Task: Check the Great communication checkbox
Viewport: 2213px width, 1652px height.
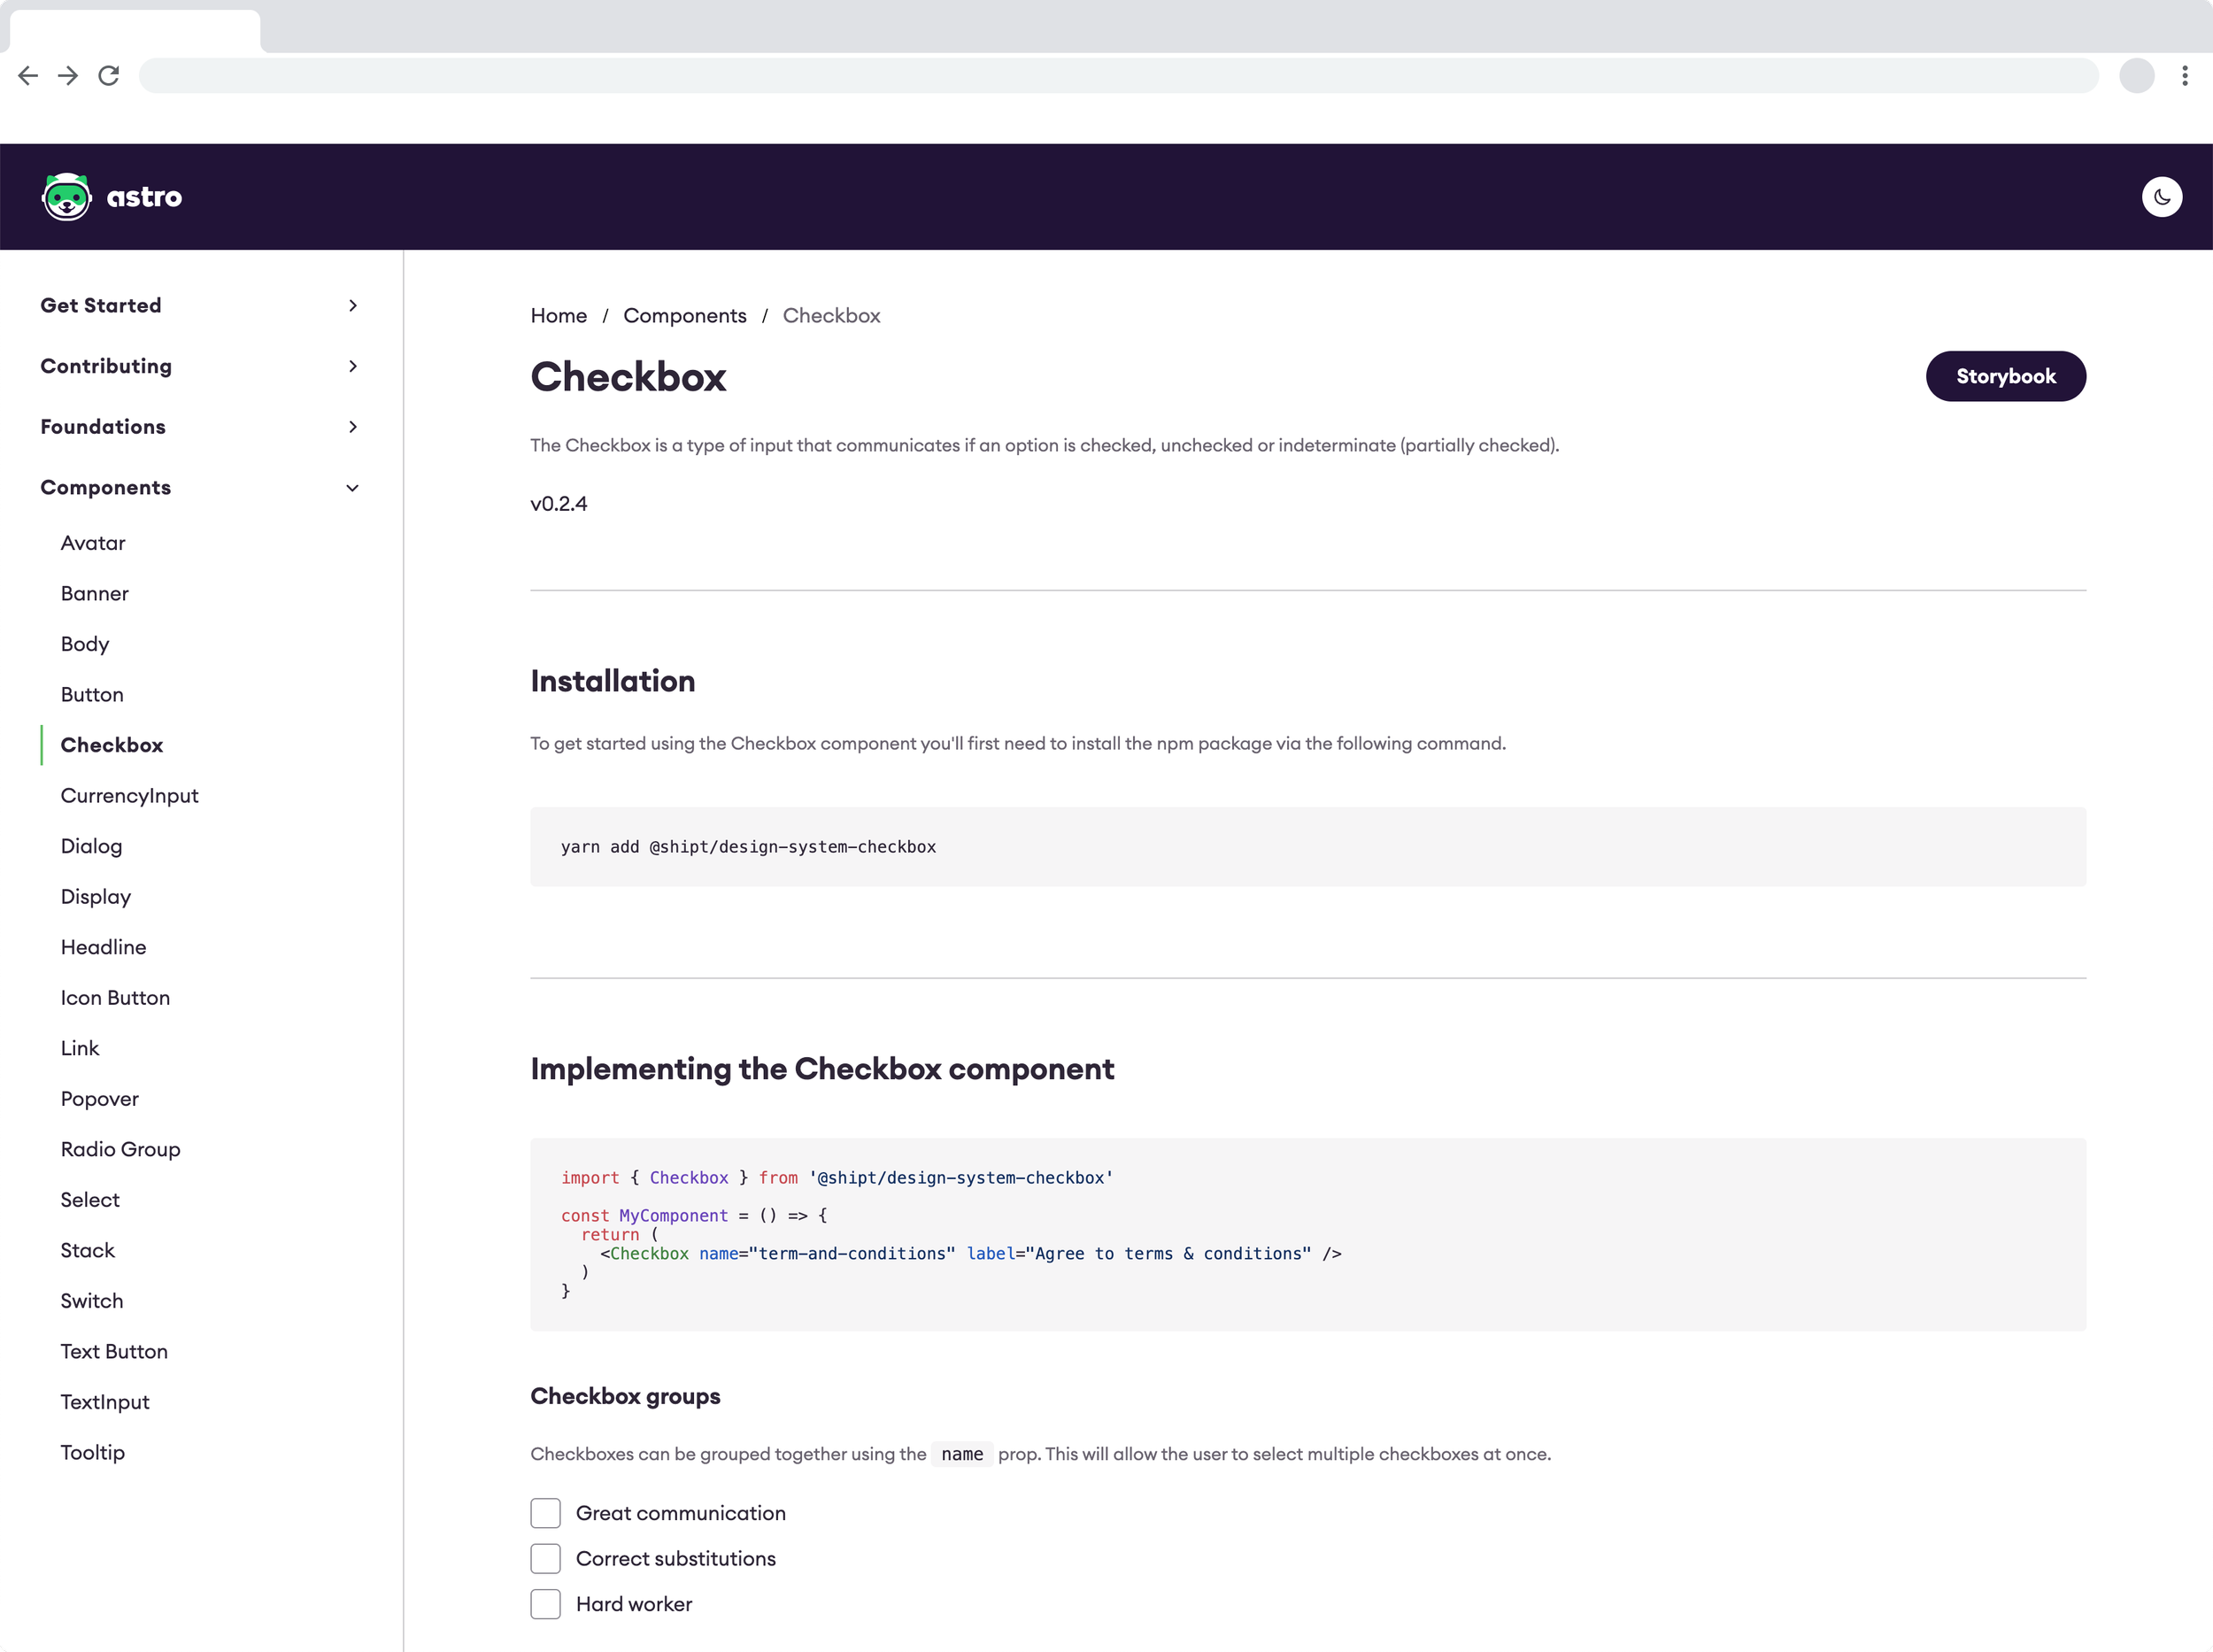Action: point(545,1513)
